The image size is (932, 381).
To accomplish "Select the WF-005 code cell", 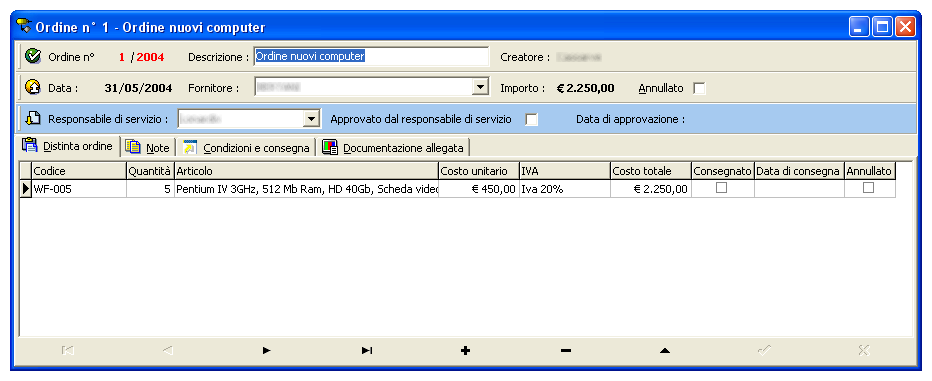I will click(79, 189).
